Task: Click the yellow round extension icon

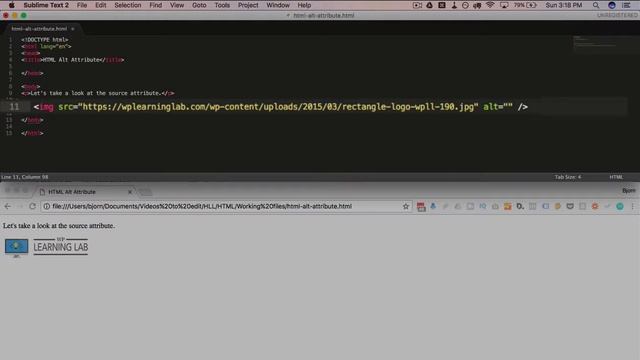Action: pos(558,206)
